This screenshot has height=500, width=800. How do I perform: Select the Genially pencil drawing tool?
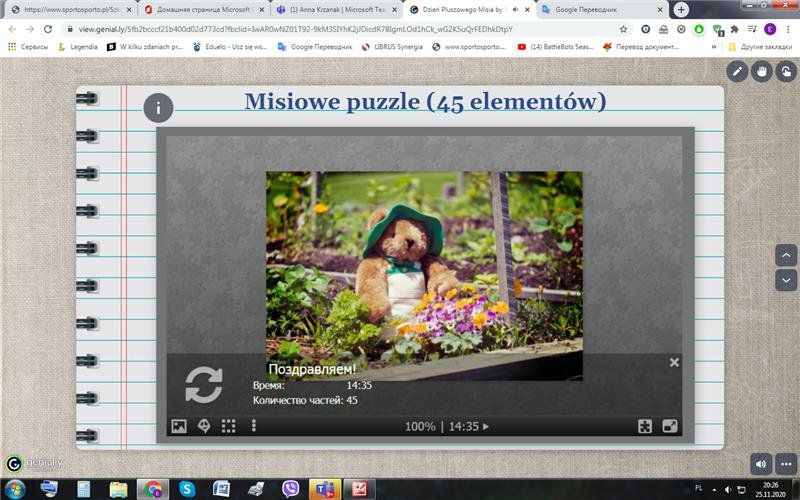pos(737,71)
